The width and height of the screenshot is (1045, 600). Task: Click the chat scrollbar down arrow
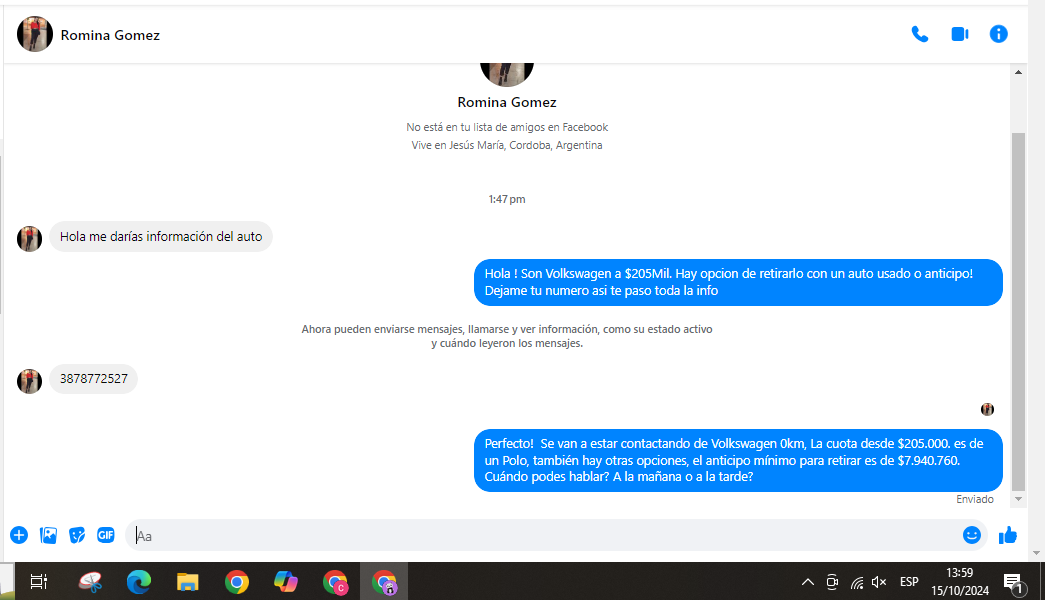point(1018,499)
